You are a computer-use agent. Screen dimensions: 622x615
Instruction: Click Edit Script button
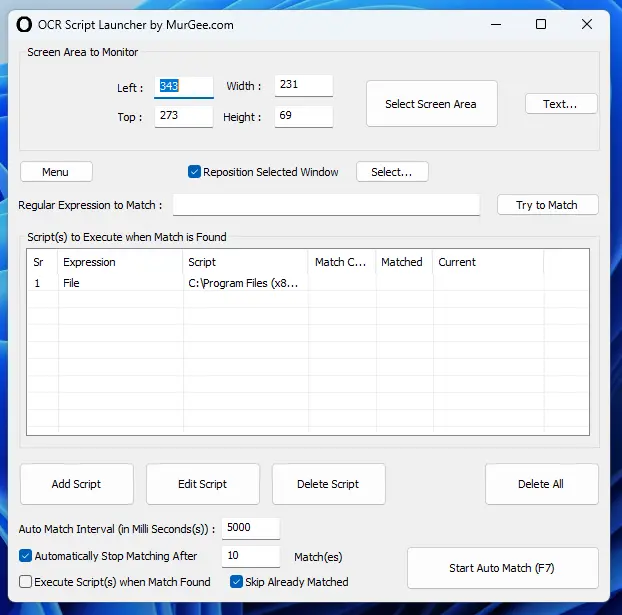[x=203, y=484]
